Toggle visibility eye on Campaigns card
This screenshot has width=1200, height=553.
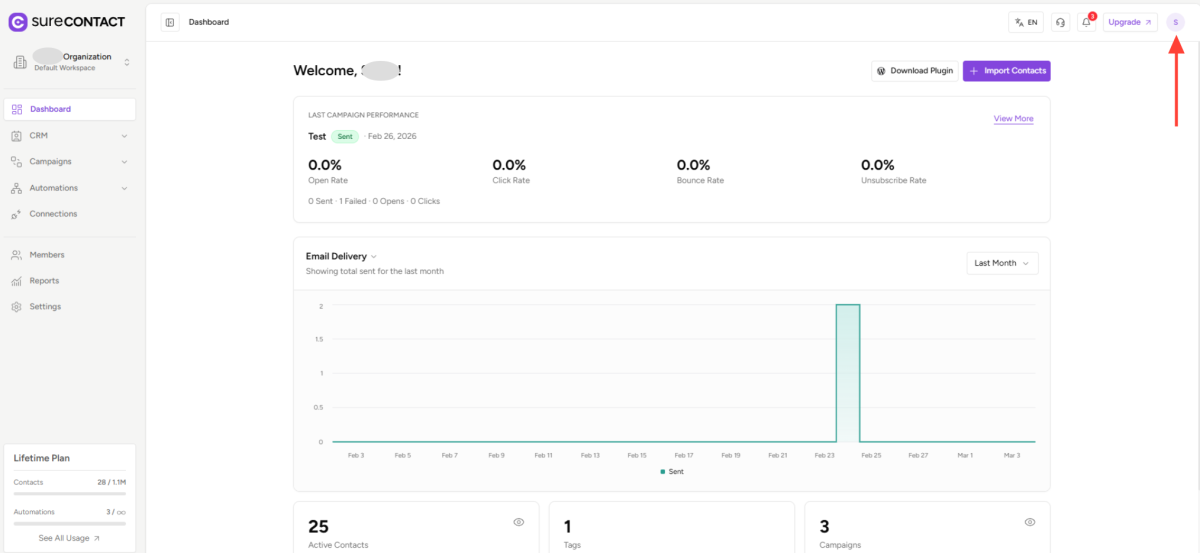1030,522
